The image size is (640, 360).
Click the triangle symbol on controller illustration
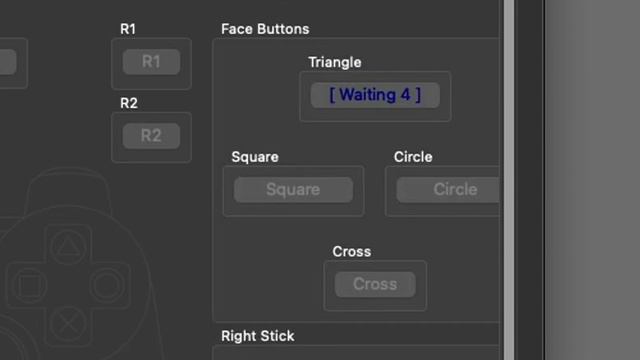pos(68,246)
